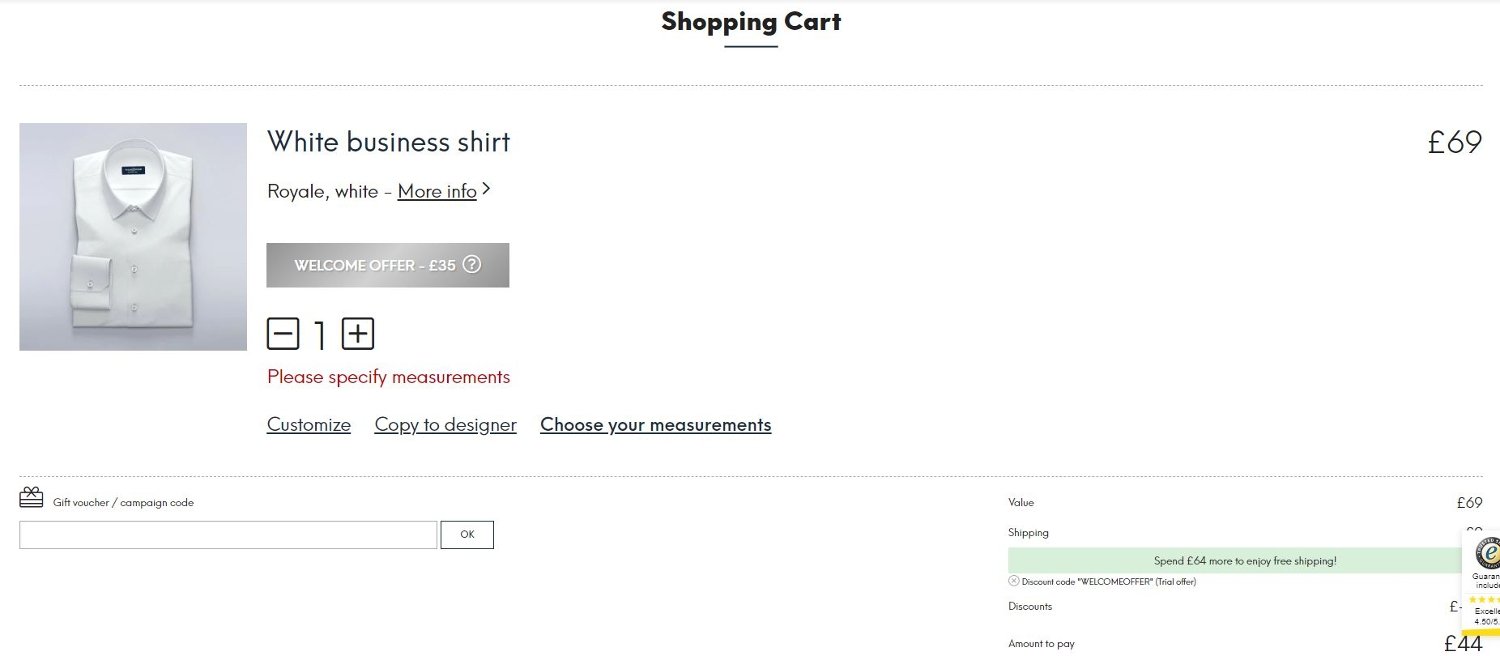The image size is (1500, 656).
Task: Click the free shipping green banner
Action: pos(1245,561)
